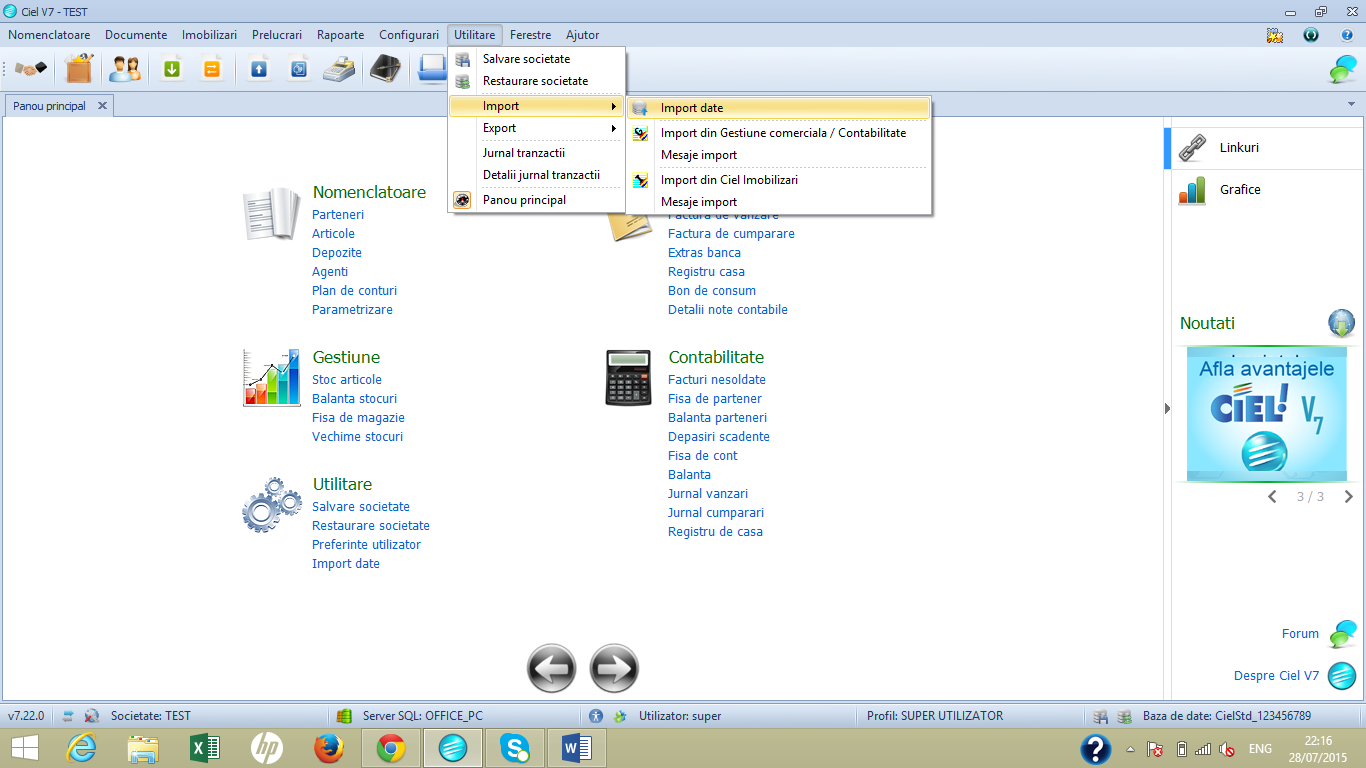The height and width of the screenshot is (768, 1366).
Task: Click the green down-arrow document toolbar icon
Action: tap(172, 69)
